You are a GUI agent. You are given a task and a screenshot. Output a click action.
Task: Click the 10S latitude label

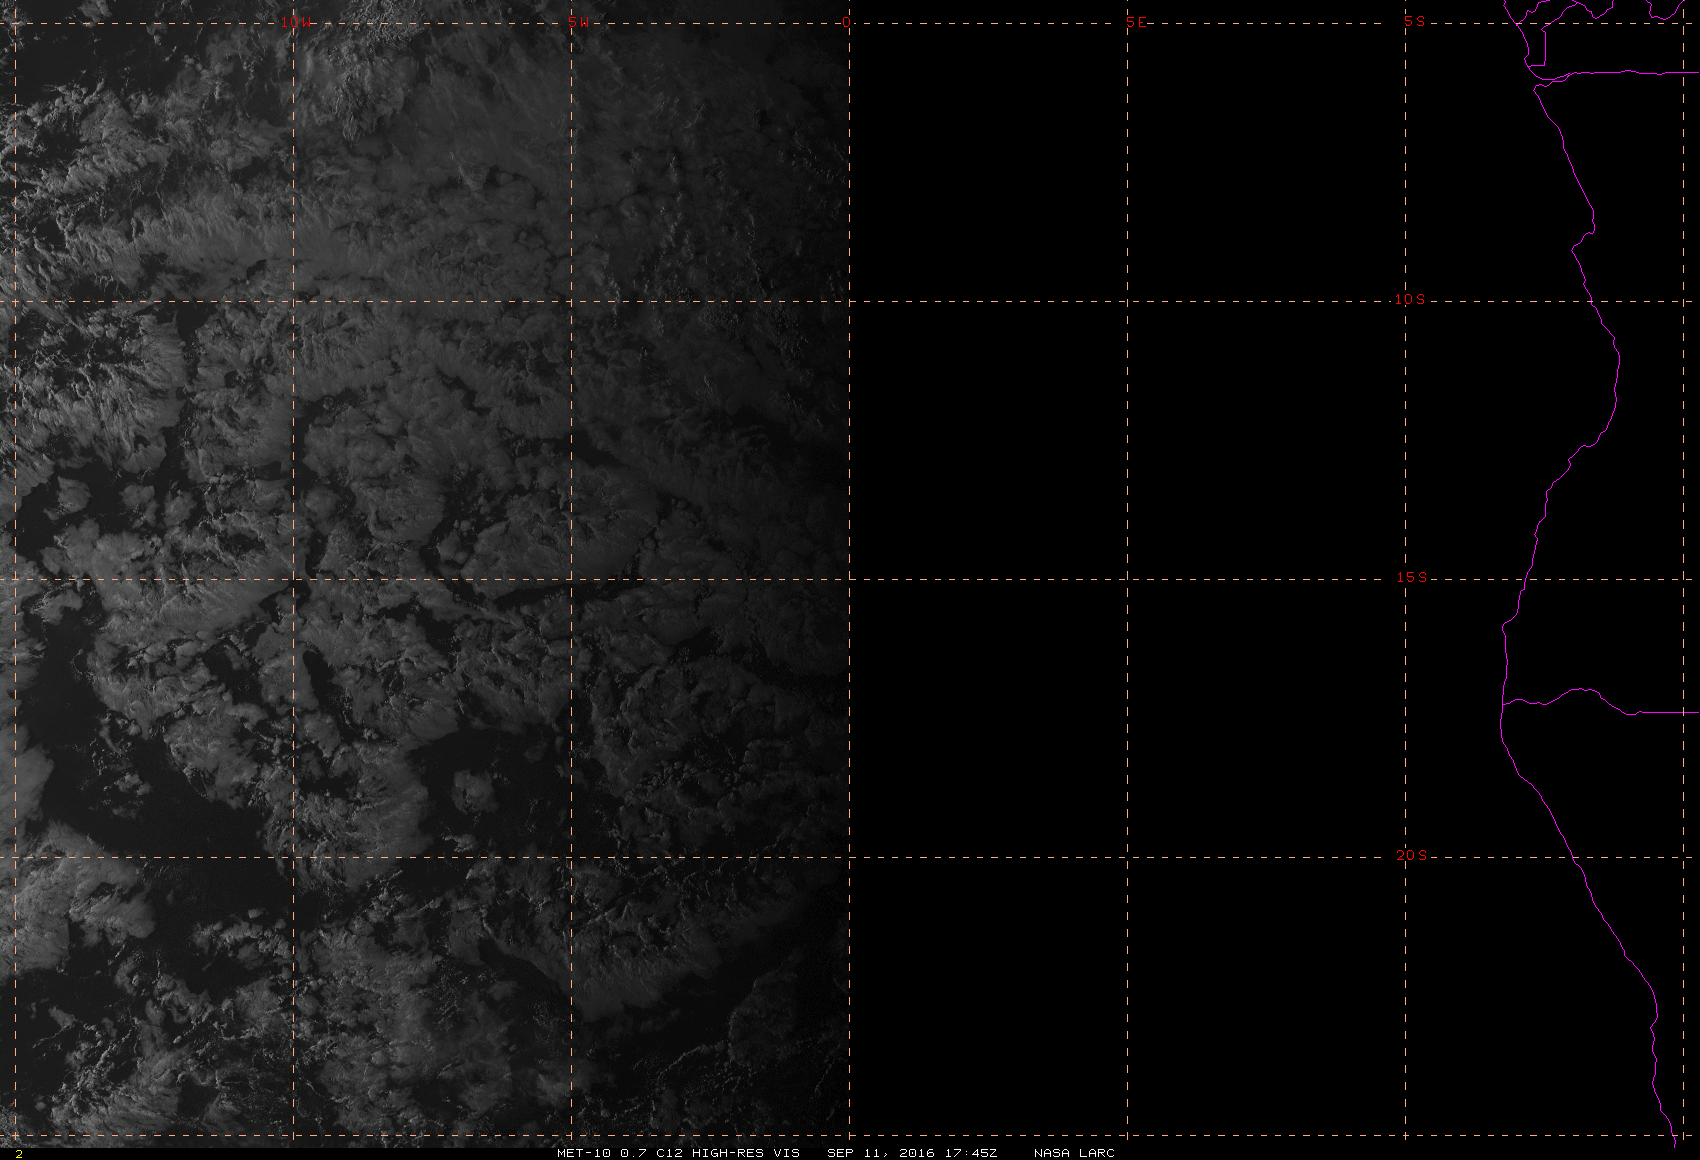(x=1409, y=299)
